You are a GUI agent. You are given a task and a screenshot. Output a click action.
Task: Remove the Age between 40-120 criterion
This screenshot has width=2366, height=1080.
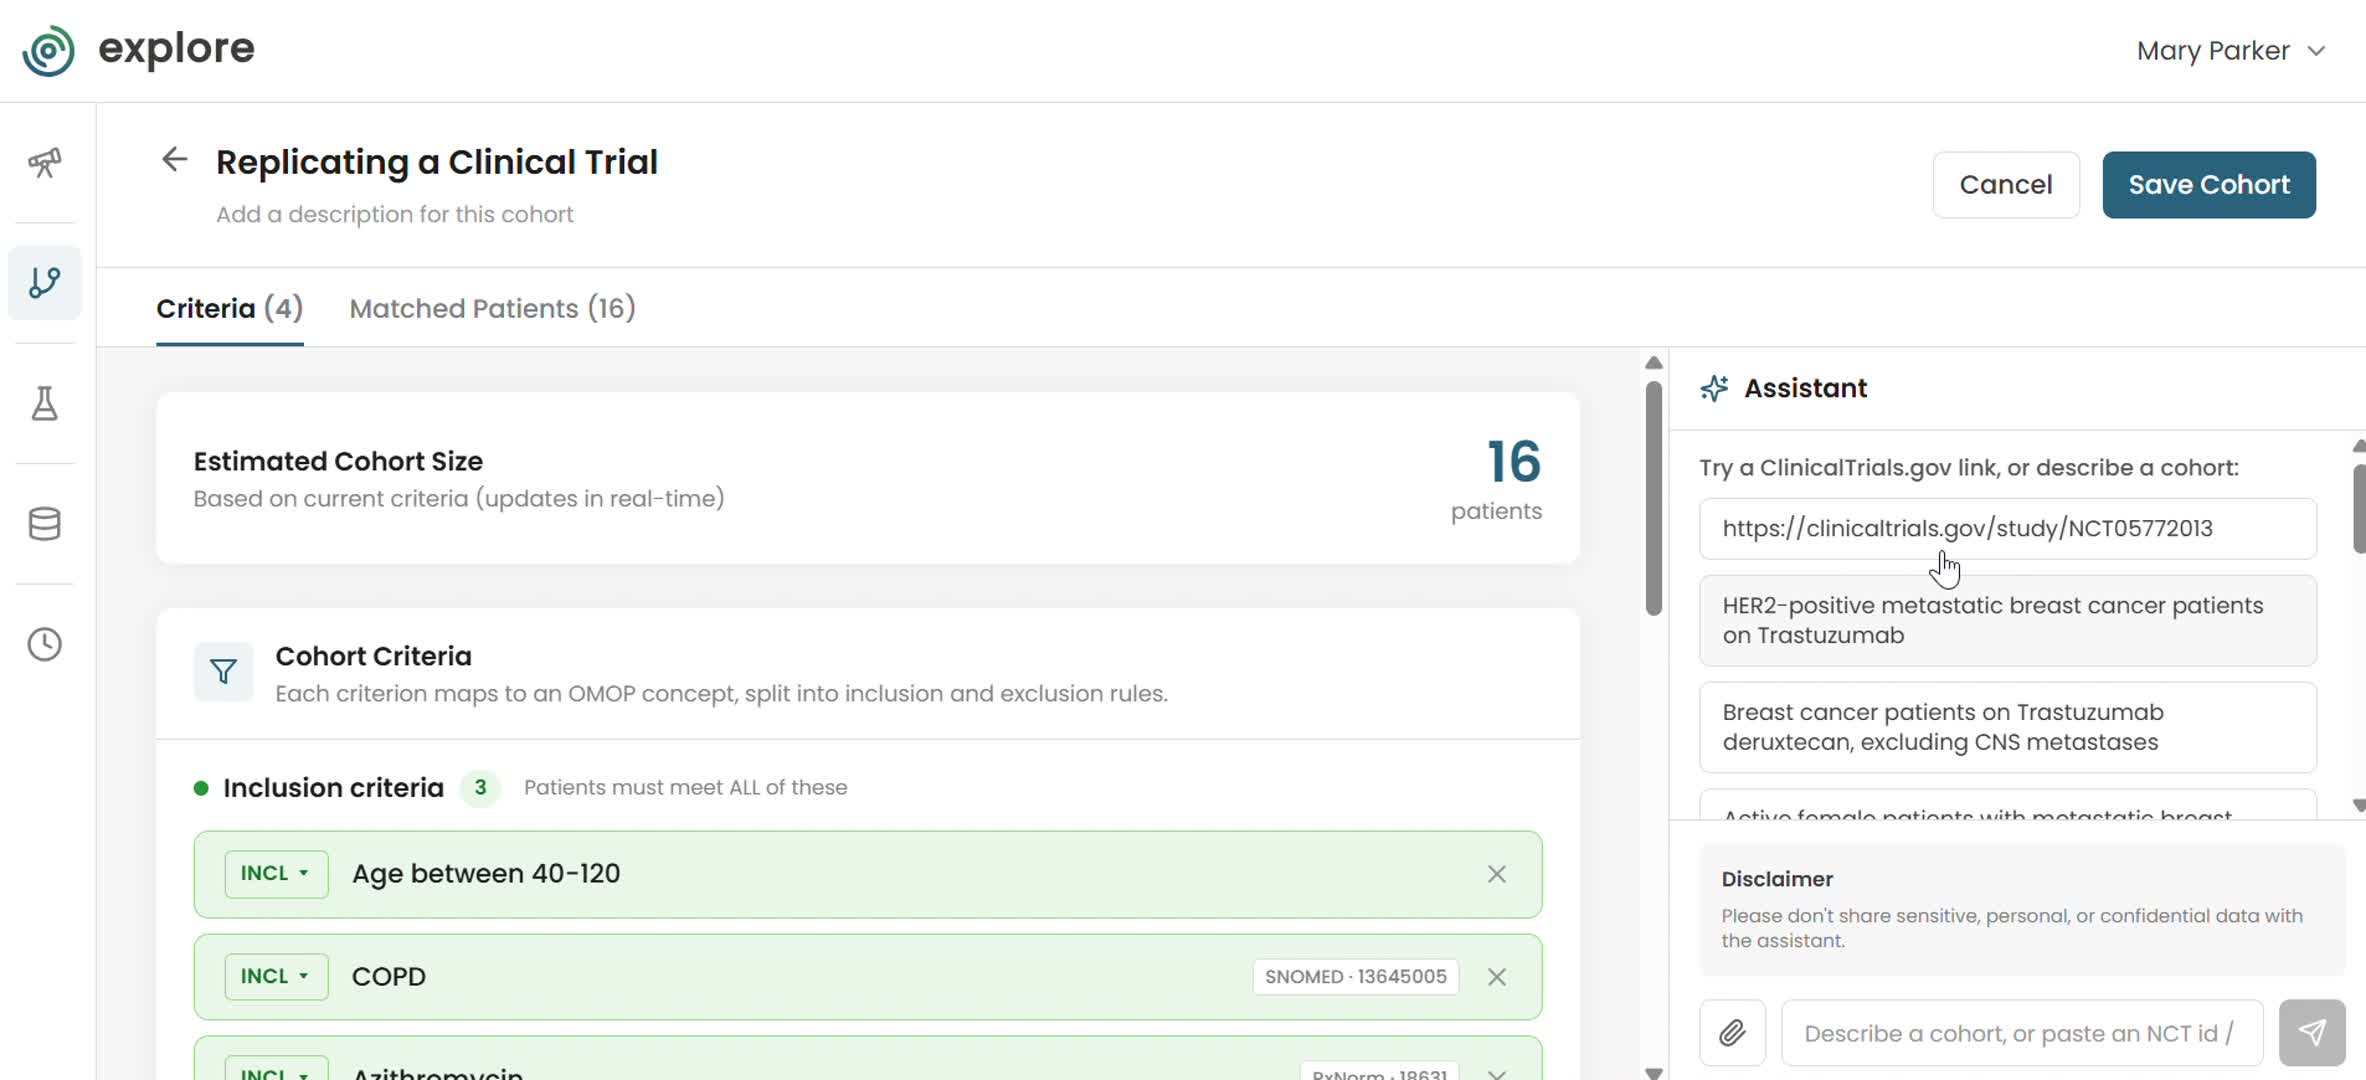pos(1496,874)
